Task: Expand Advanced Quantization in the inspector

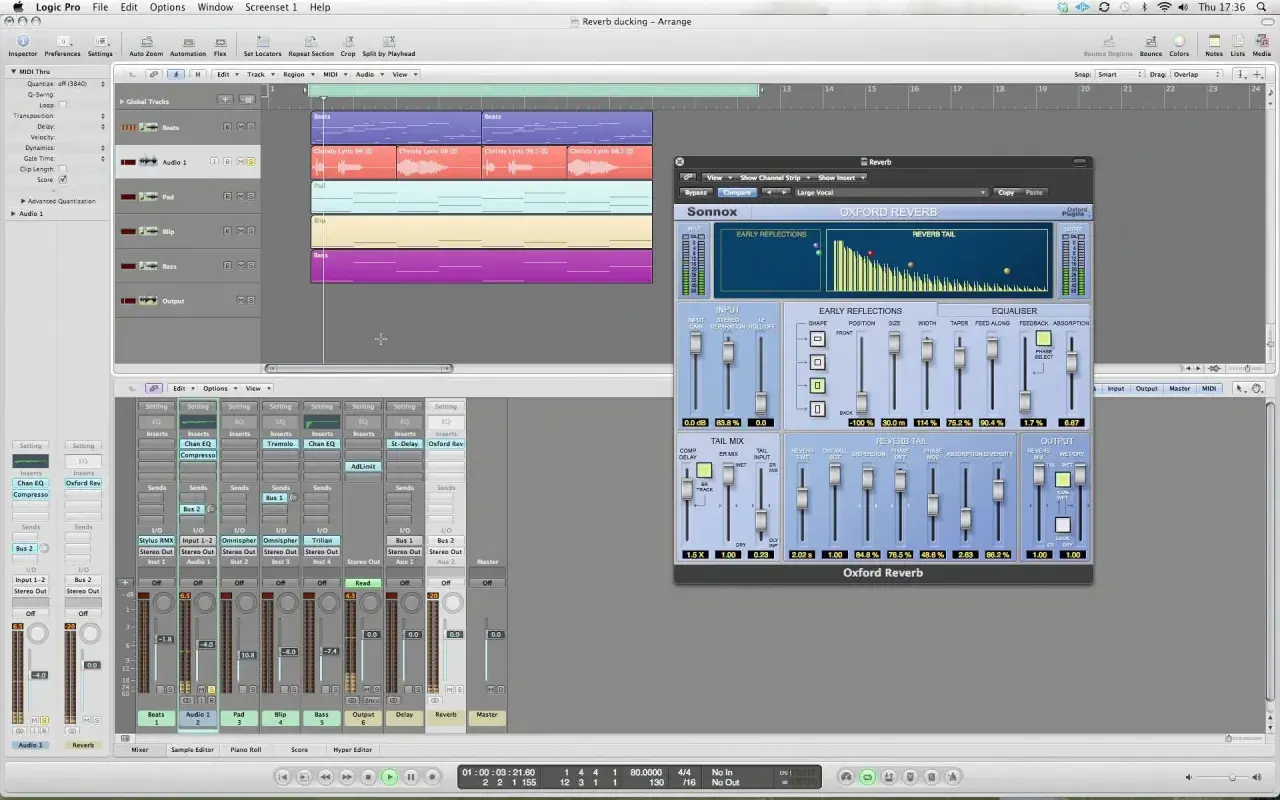Action: (23, 201)
